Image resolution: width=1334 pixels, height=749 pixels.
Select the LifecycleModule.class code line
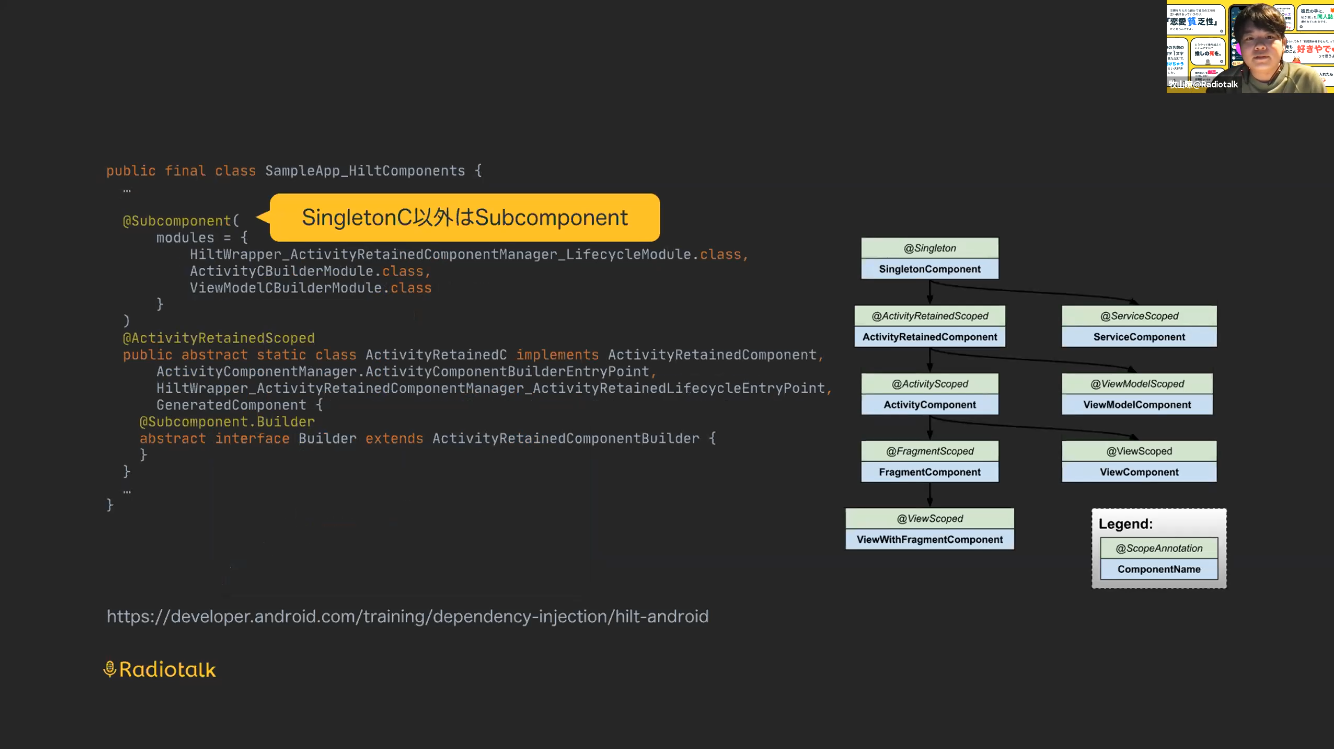[x=469, y=255]
